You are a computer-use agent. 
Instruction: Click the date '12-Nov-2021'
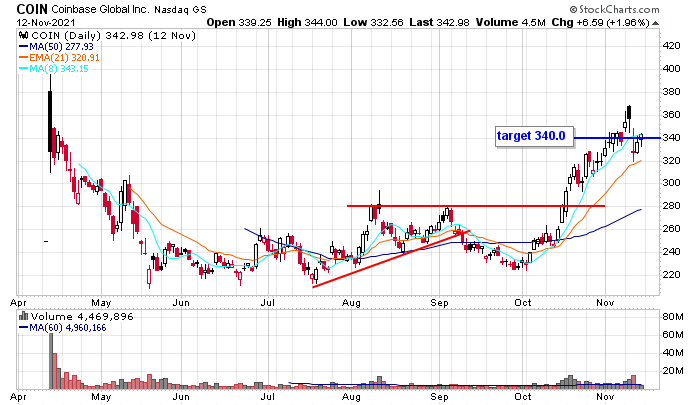click(46, 22)
